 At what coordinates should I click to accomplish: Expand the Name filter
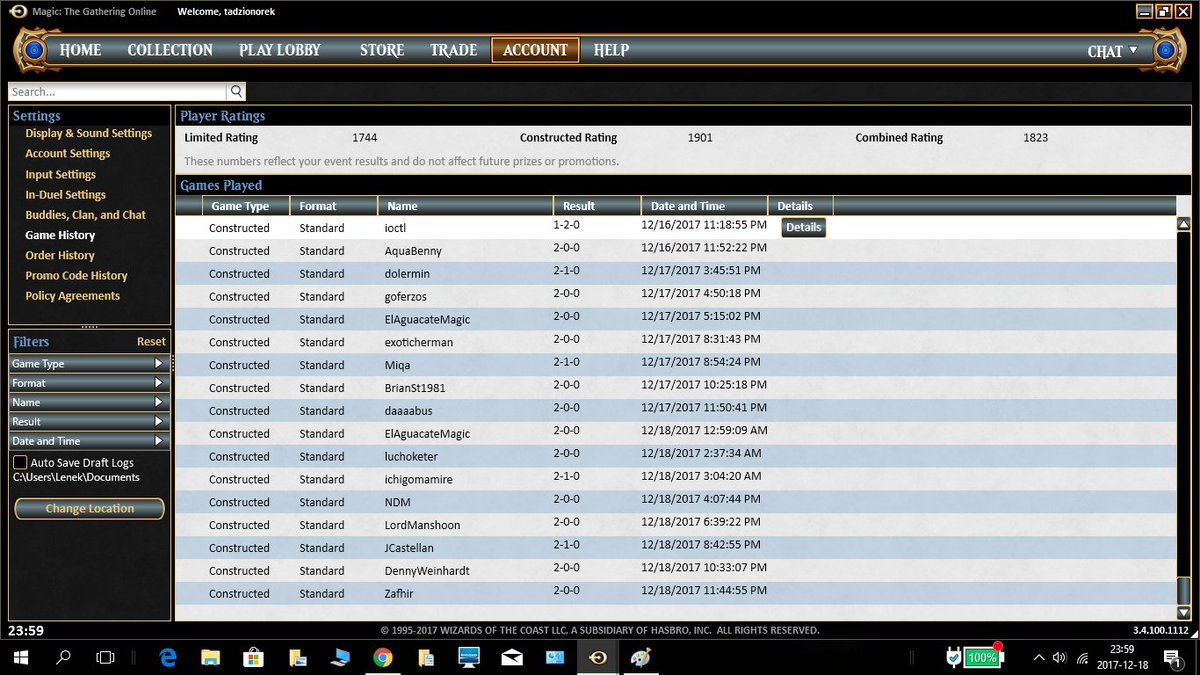click(x=87, y=402)
